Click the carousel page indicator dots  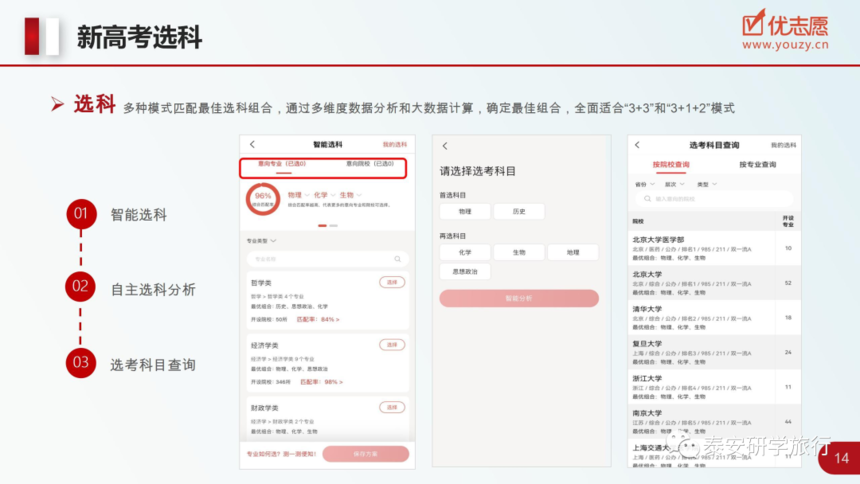(x=327, y=226)
